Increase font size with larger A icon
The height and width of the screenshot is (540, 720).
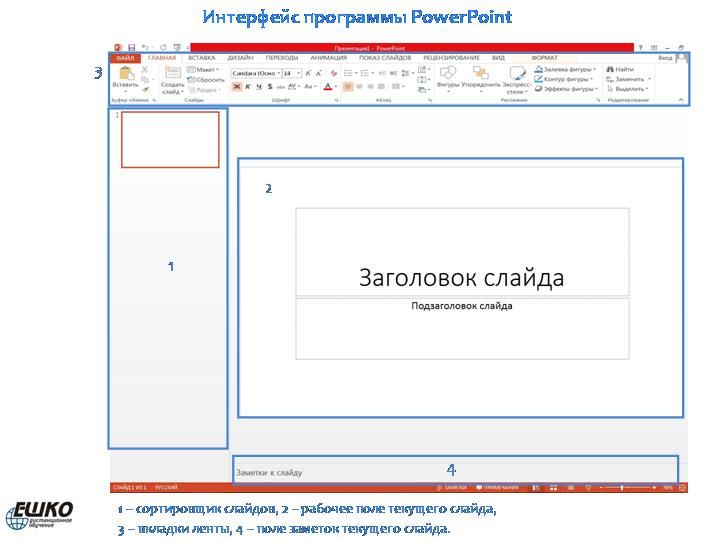pyautogui.click(x=308, y=73)
